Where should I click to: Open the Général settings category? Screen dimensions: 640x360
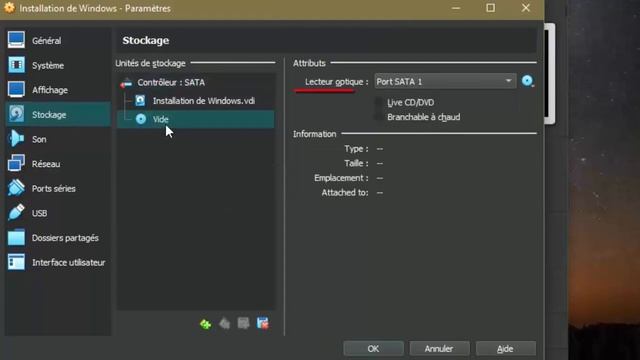click(x=57, y=41)
